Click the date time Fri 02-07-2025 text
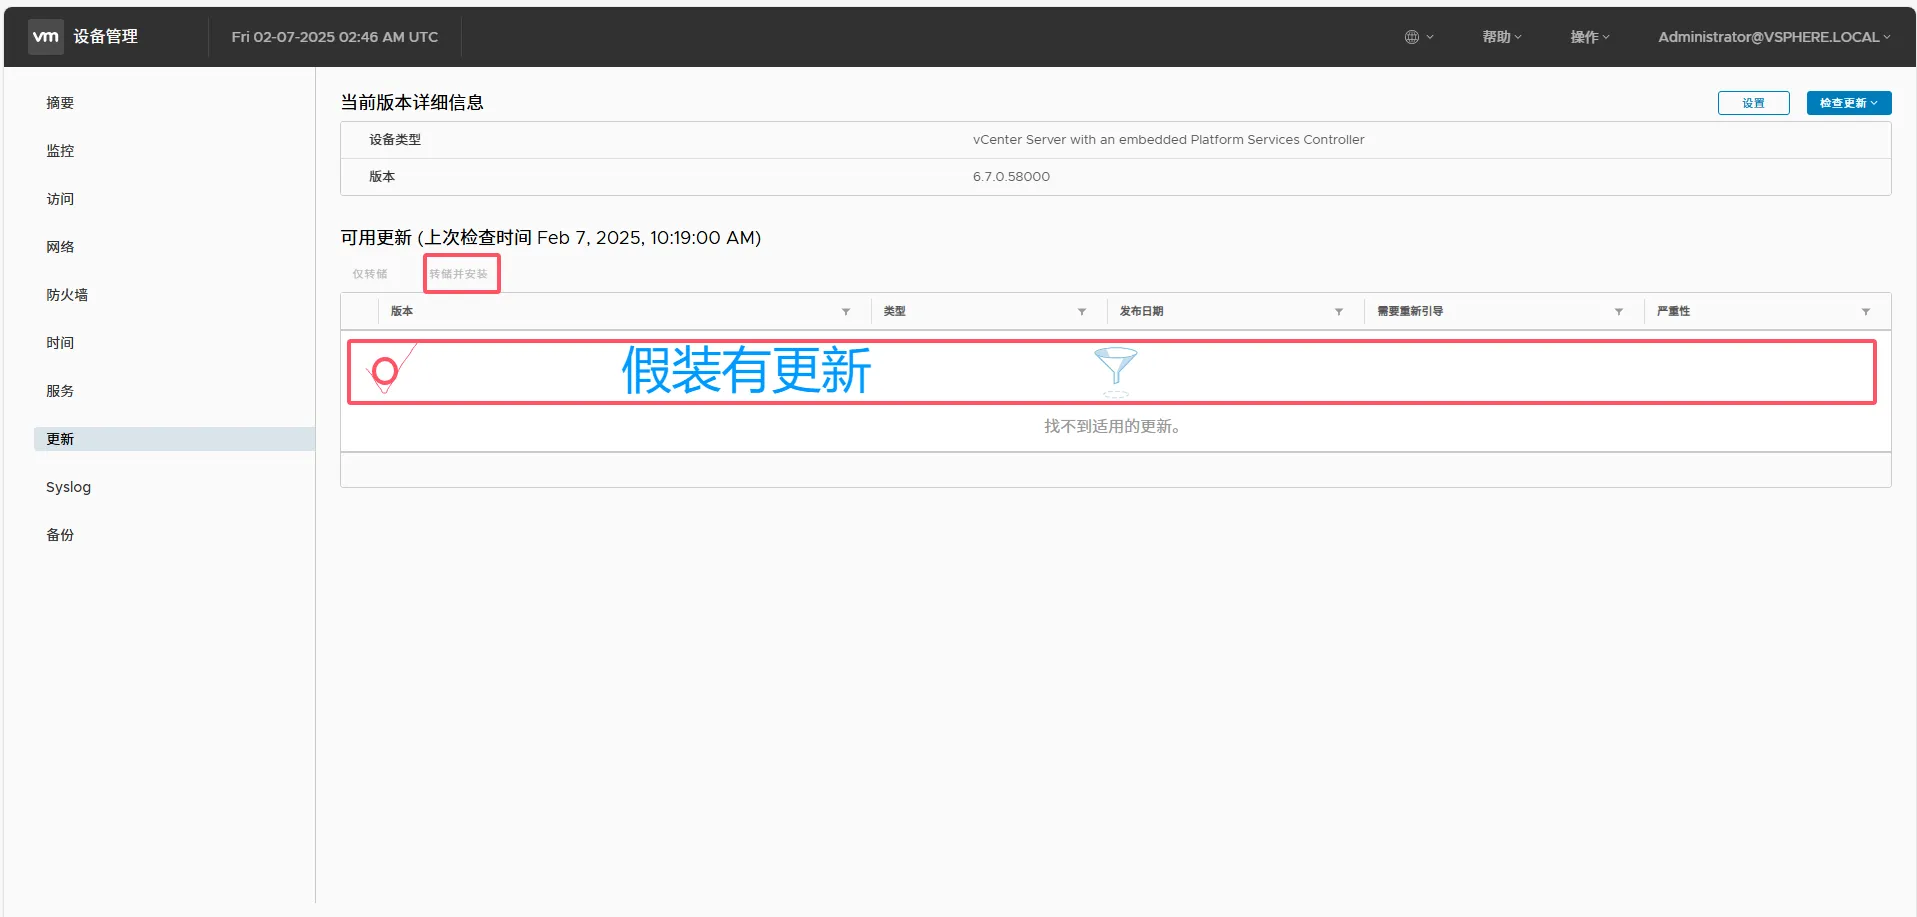1917x917 pixels. (x=334, y=37)
